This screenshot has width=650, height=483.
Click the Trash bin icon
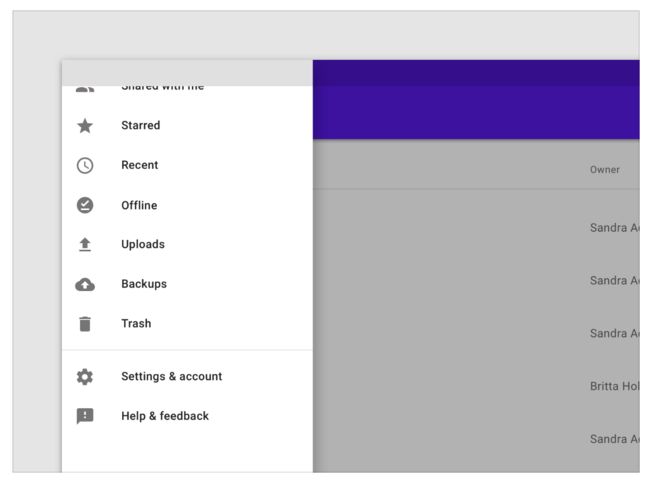(x=85, y=324)
